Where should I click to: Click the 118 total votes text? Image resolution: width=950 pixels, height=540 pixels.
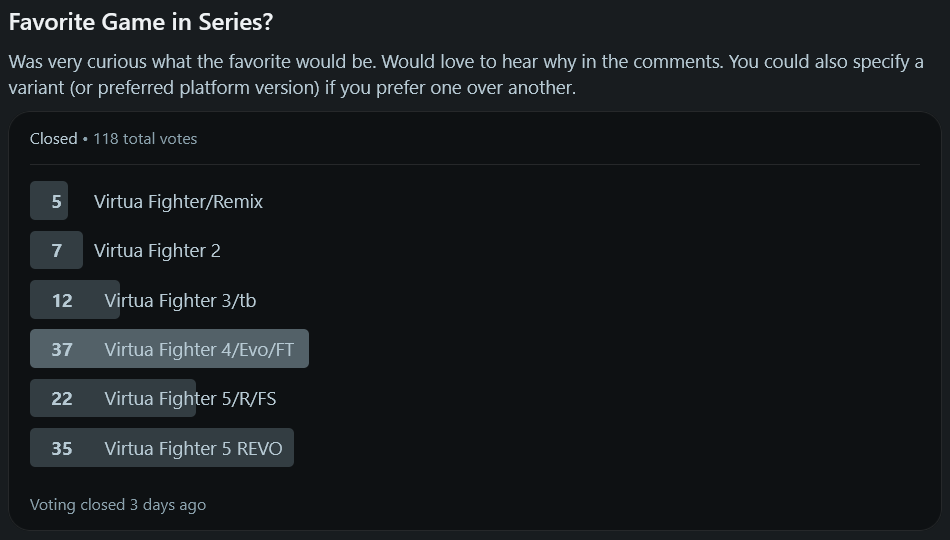click(x=145, y=139)
